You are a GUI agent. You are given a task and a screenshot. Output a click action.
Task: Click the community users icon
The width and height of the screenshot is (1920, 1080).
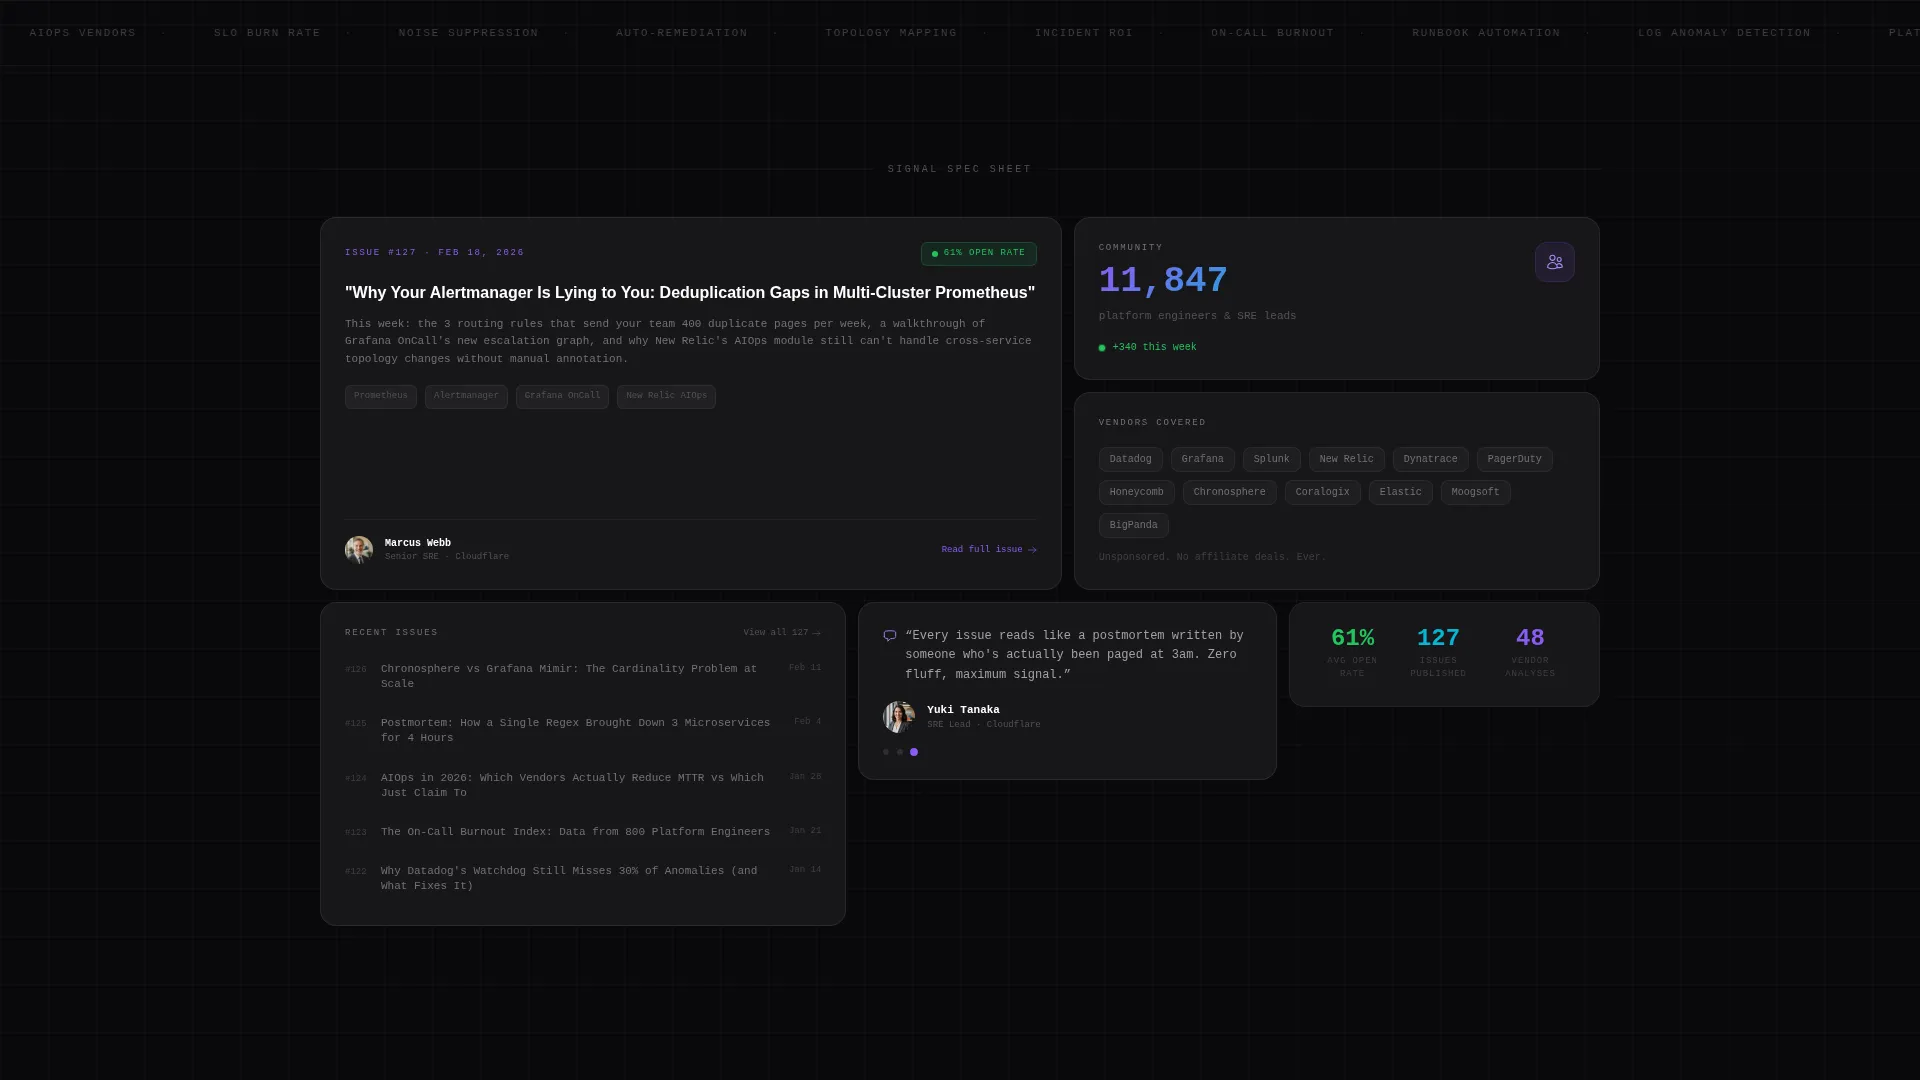click(1554, 262)
